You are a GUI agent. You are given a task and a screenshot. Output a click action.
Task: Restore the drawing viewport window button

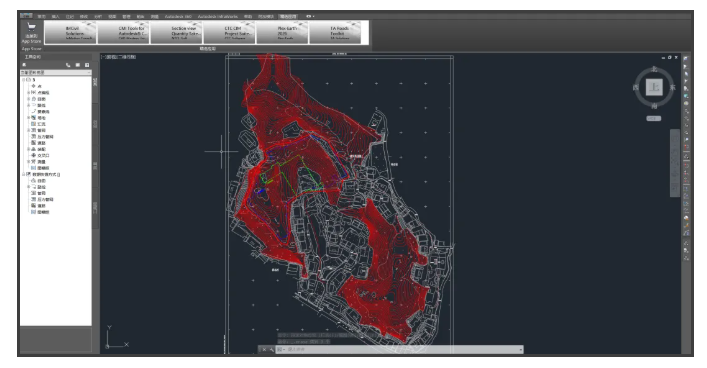(670, 57)
